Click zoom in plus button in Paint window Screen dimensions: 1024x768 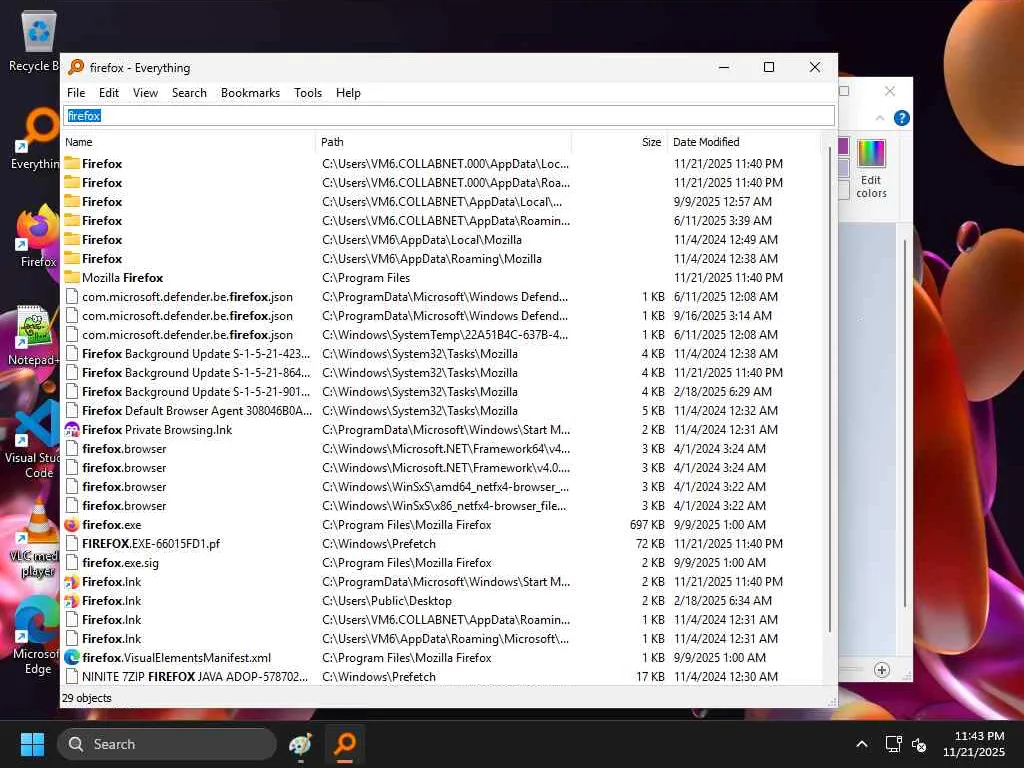(x=882, y=670)
